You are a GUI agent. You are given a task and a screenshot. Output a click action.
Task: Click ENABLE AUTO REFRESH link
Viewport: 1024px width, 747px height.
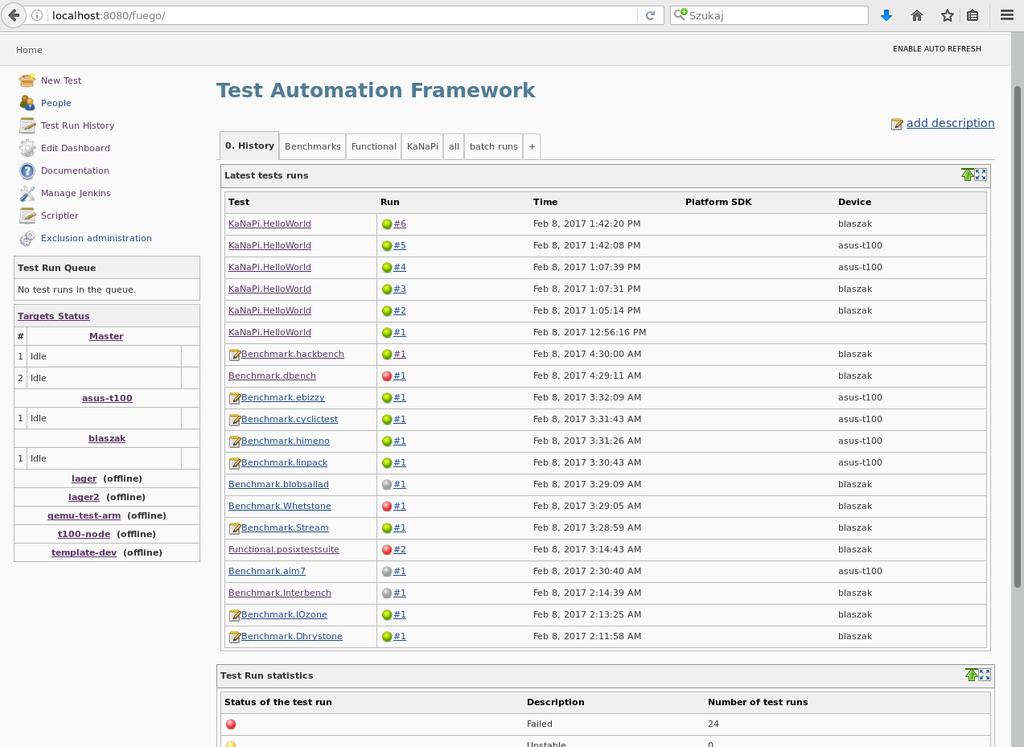tap(936, 49)
